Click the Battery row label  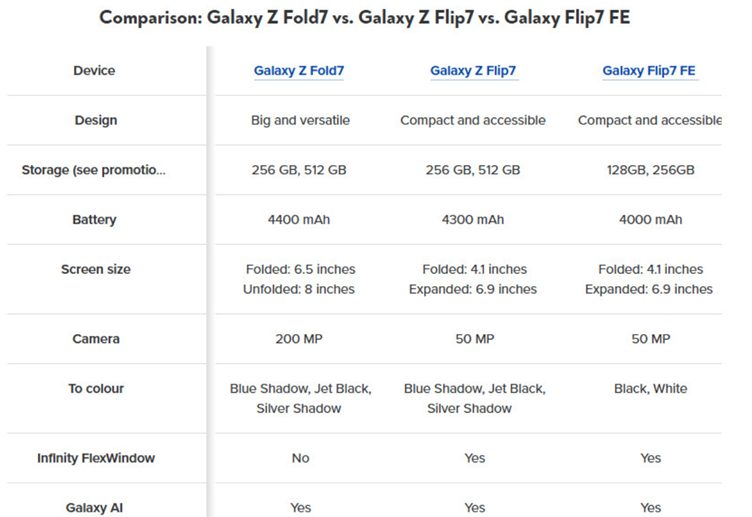(94, 220)
